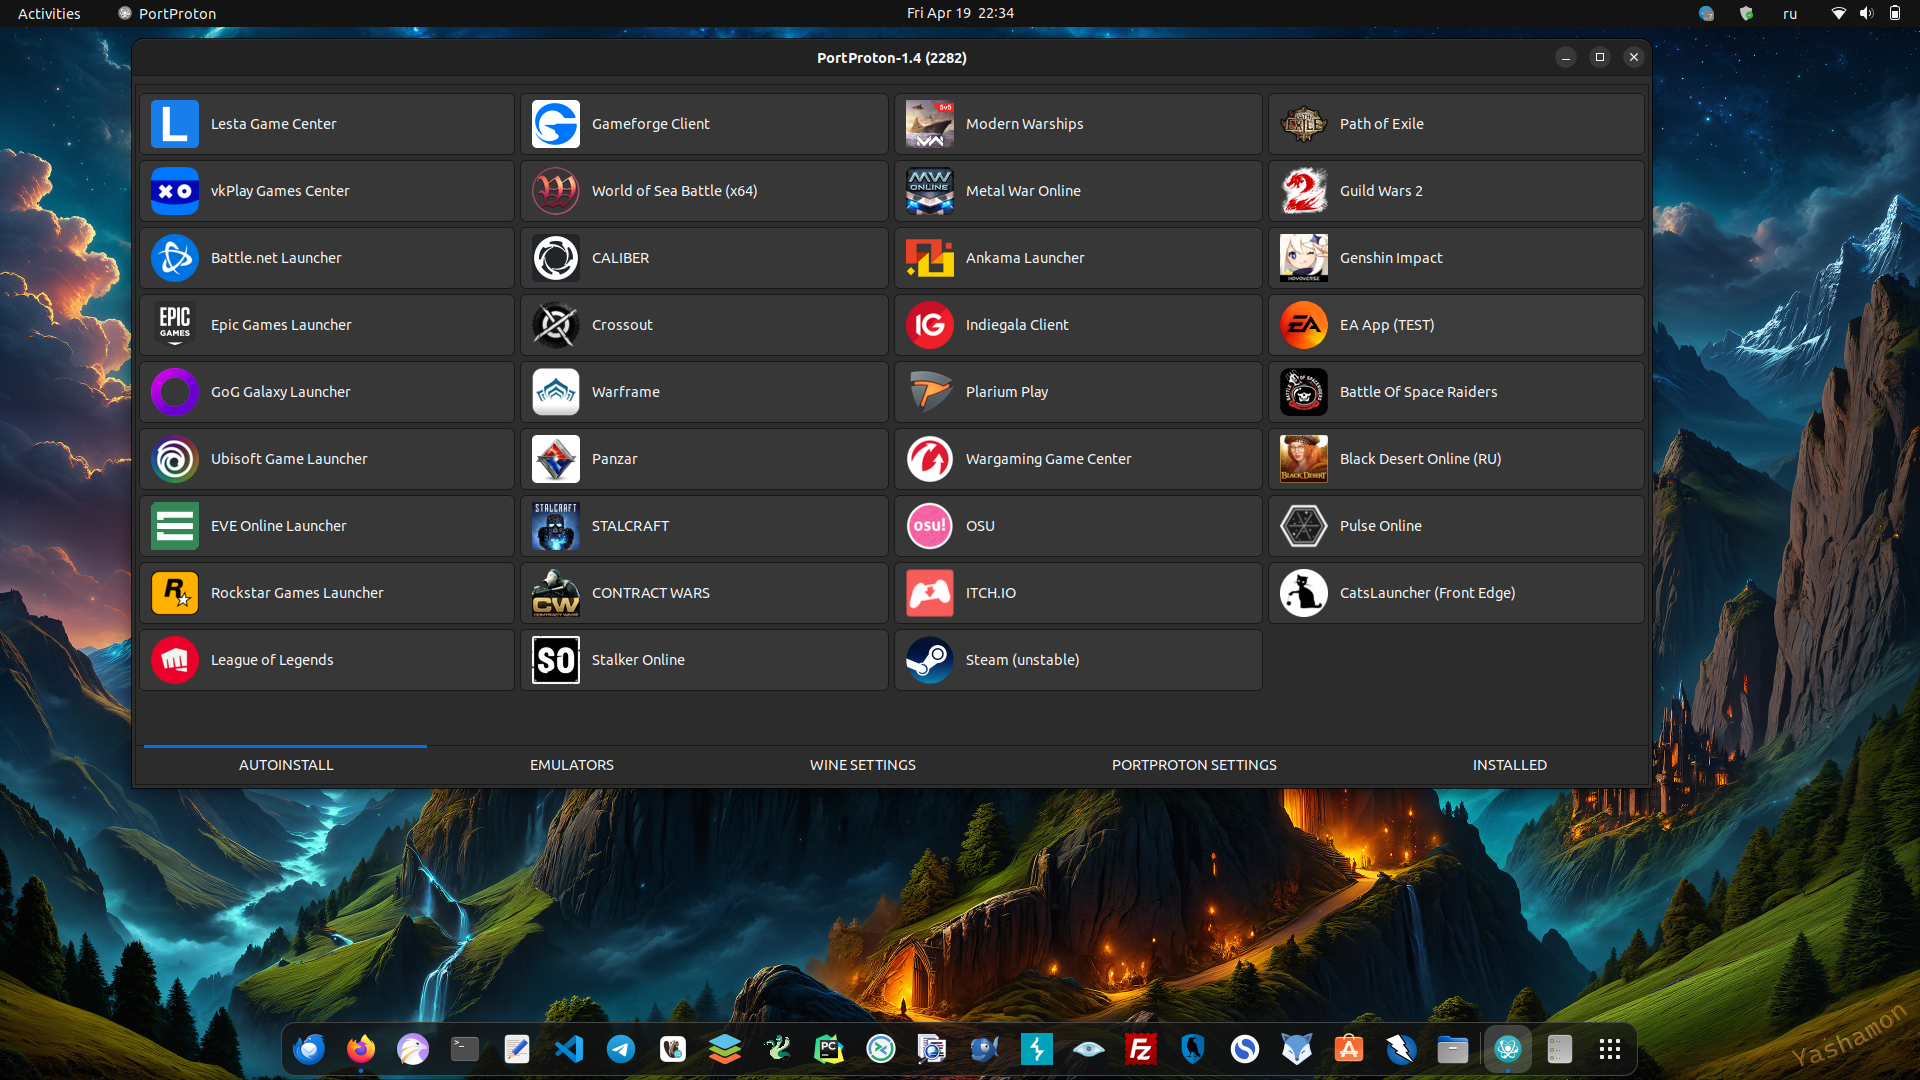This screenshot has height=1080, width=1920.
Task: Click the EVE Online Launcher icon
Action: [x=175, y=526]
